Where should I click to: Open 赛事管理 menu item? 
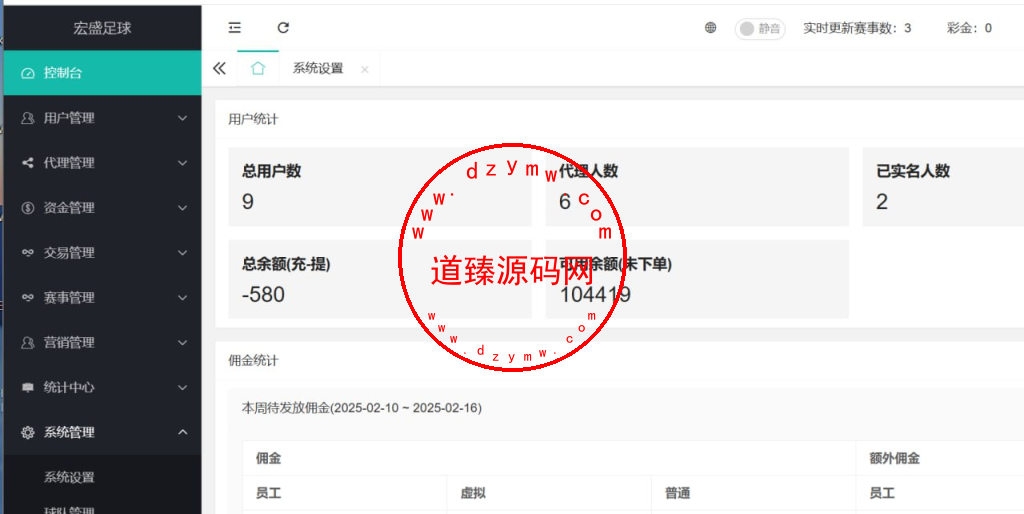(103, 298)
